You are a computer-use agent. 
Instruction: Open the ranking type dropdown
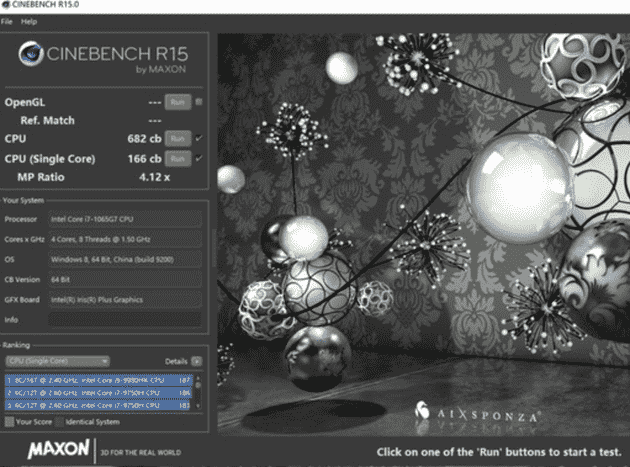pos(57,361)
